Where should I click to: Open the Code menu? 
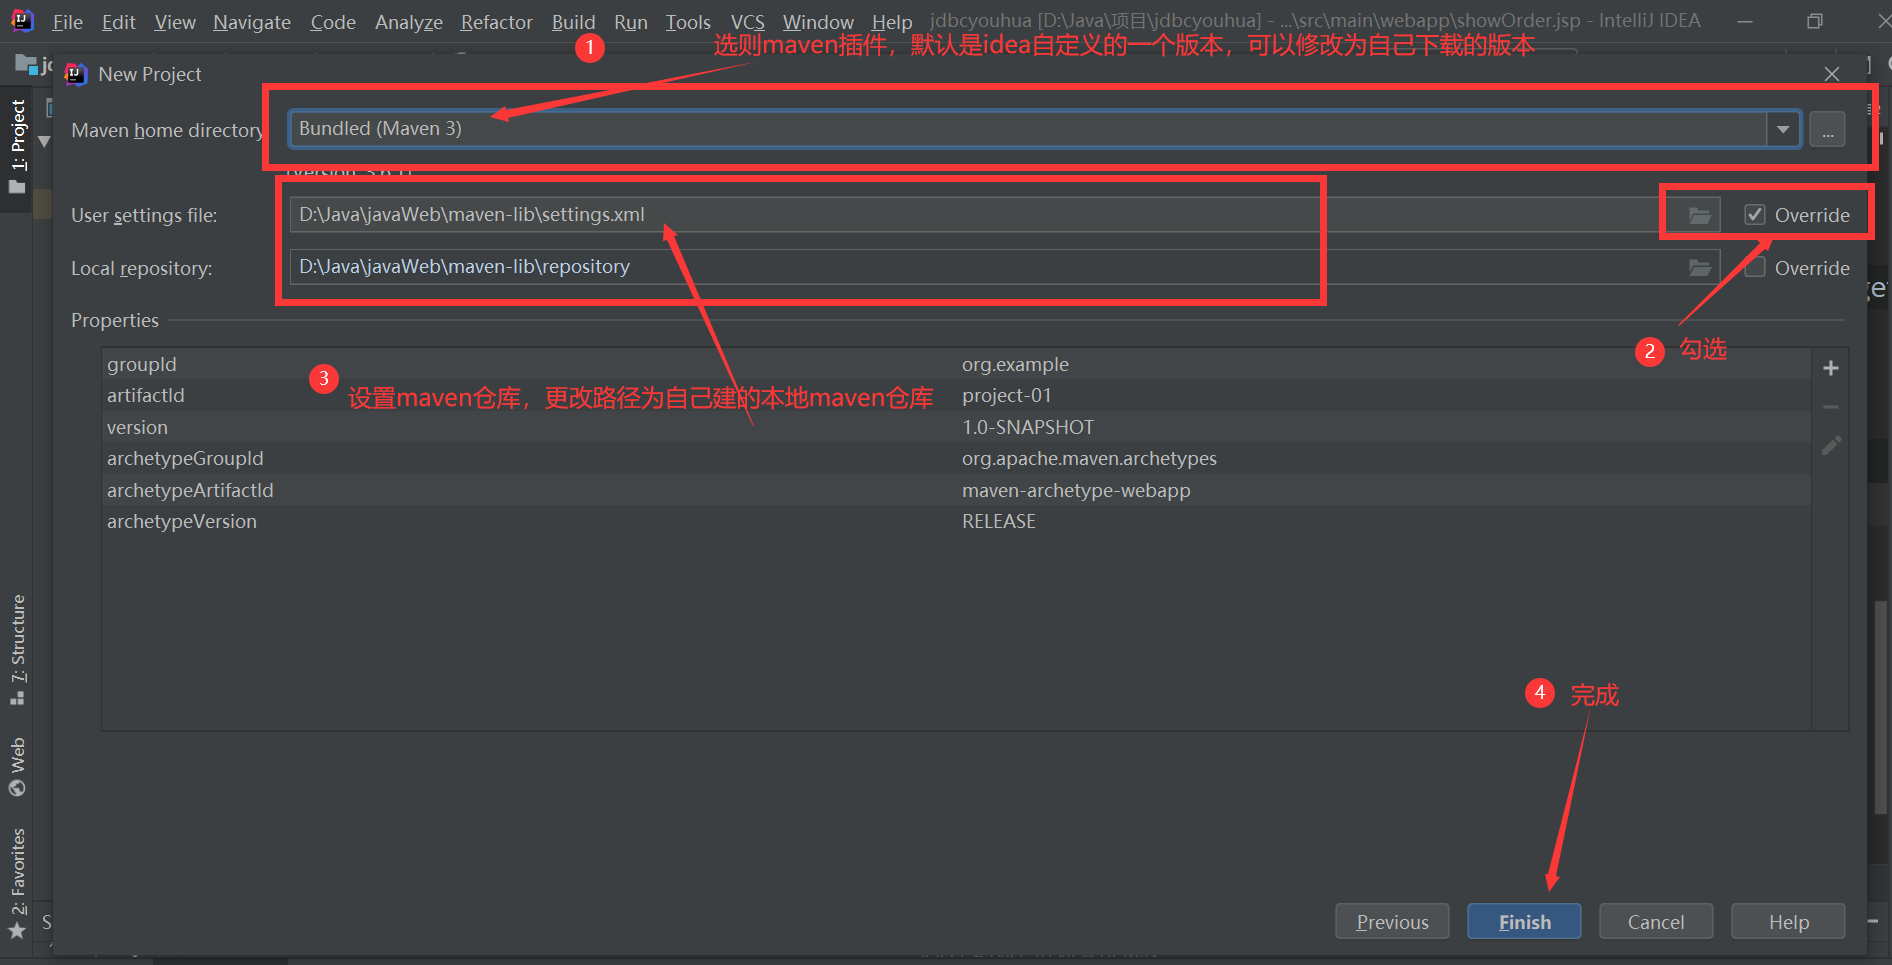pyautogui.click(x=333, y=22)
